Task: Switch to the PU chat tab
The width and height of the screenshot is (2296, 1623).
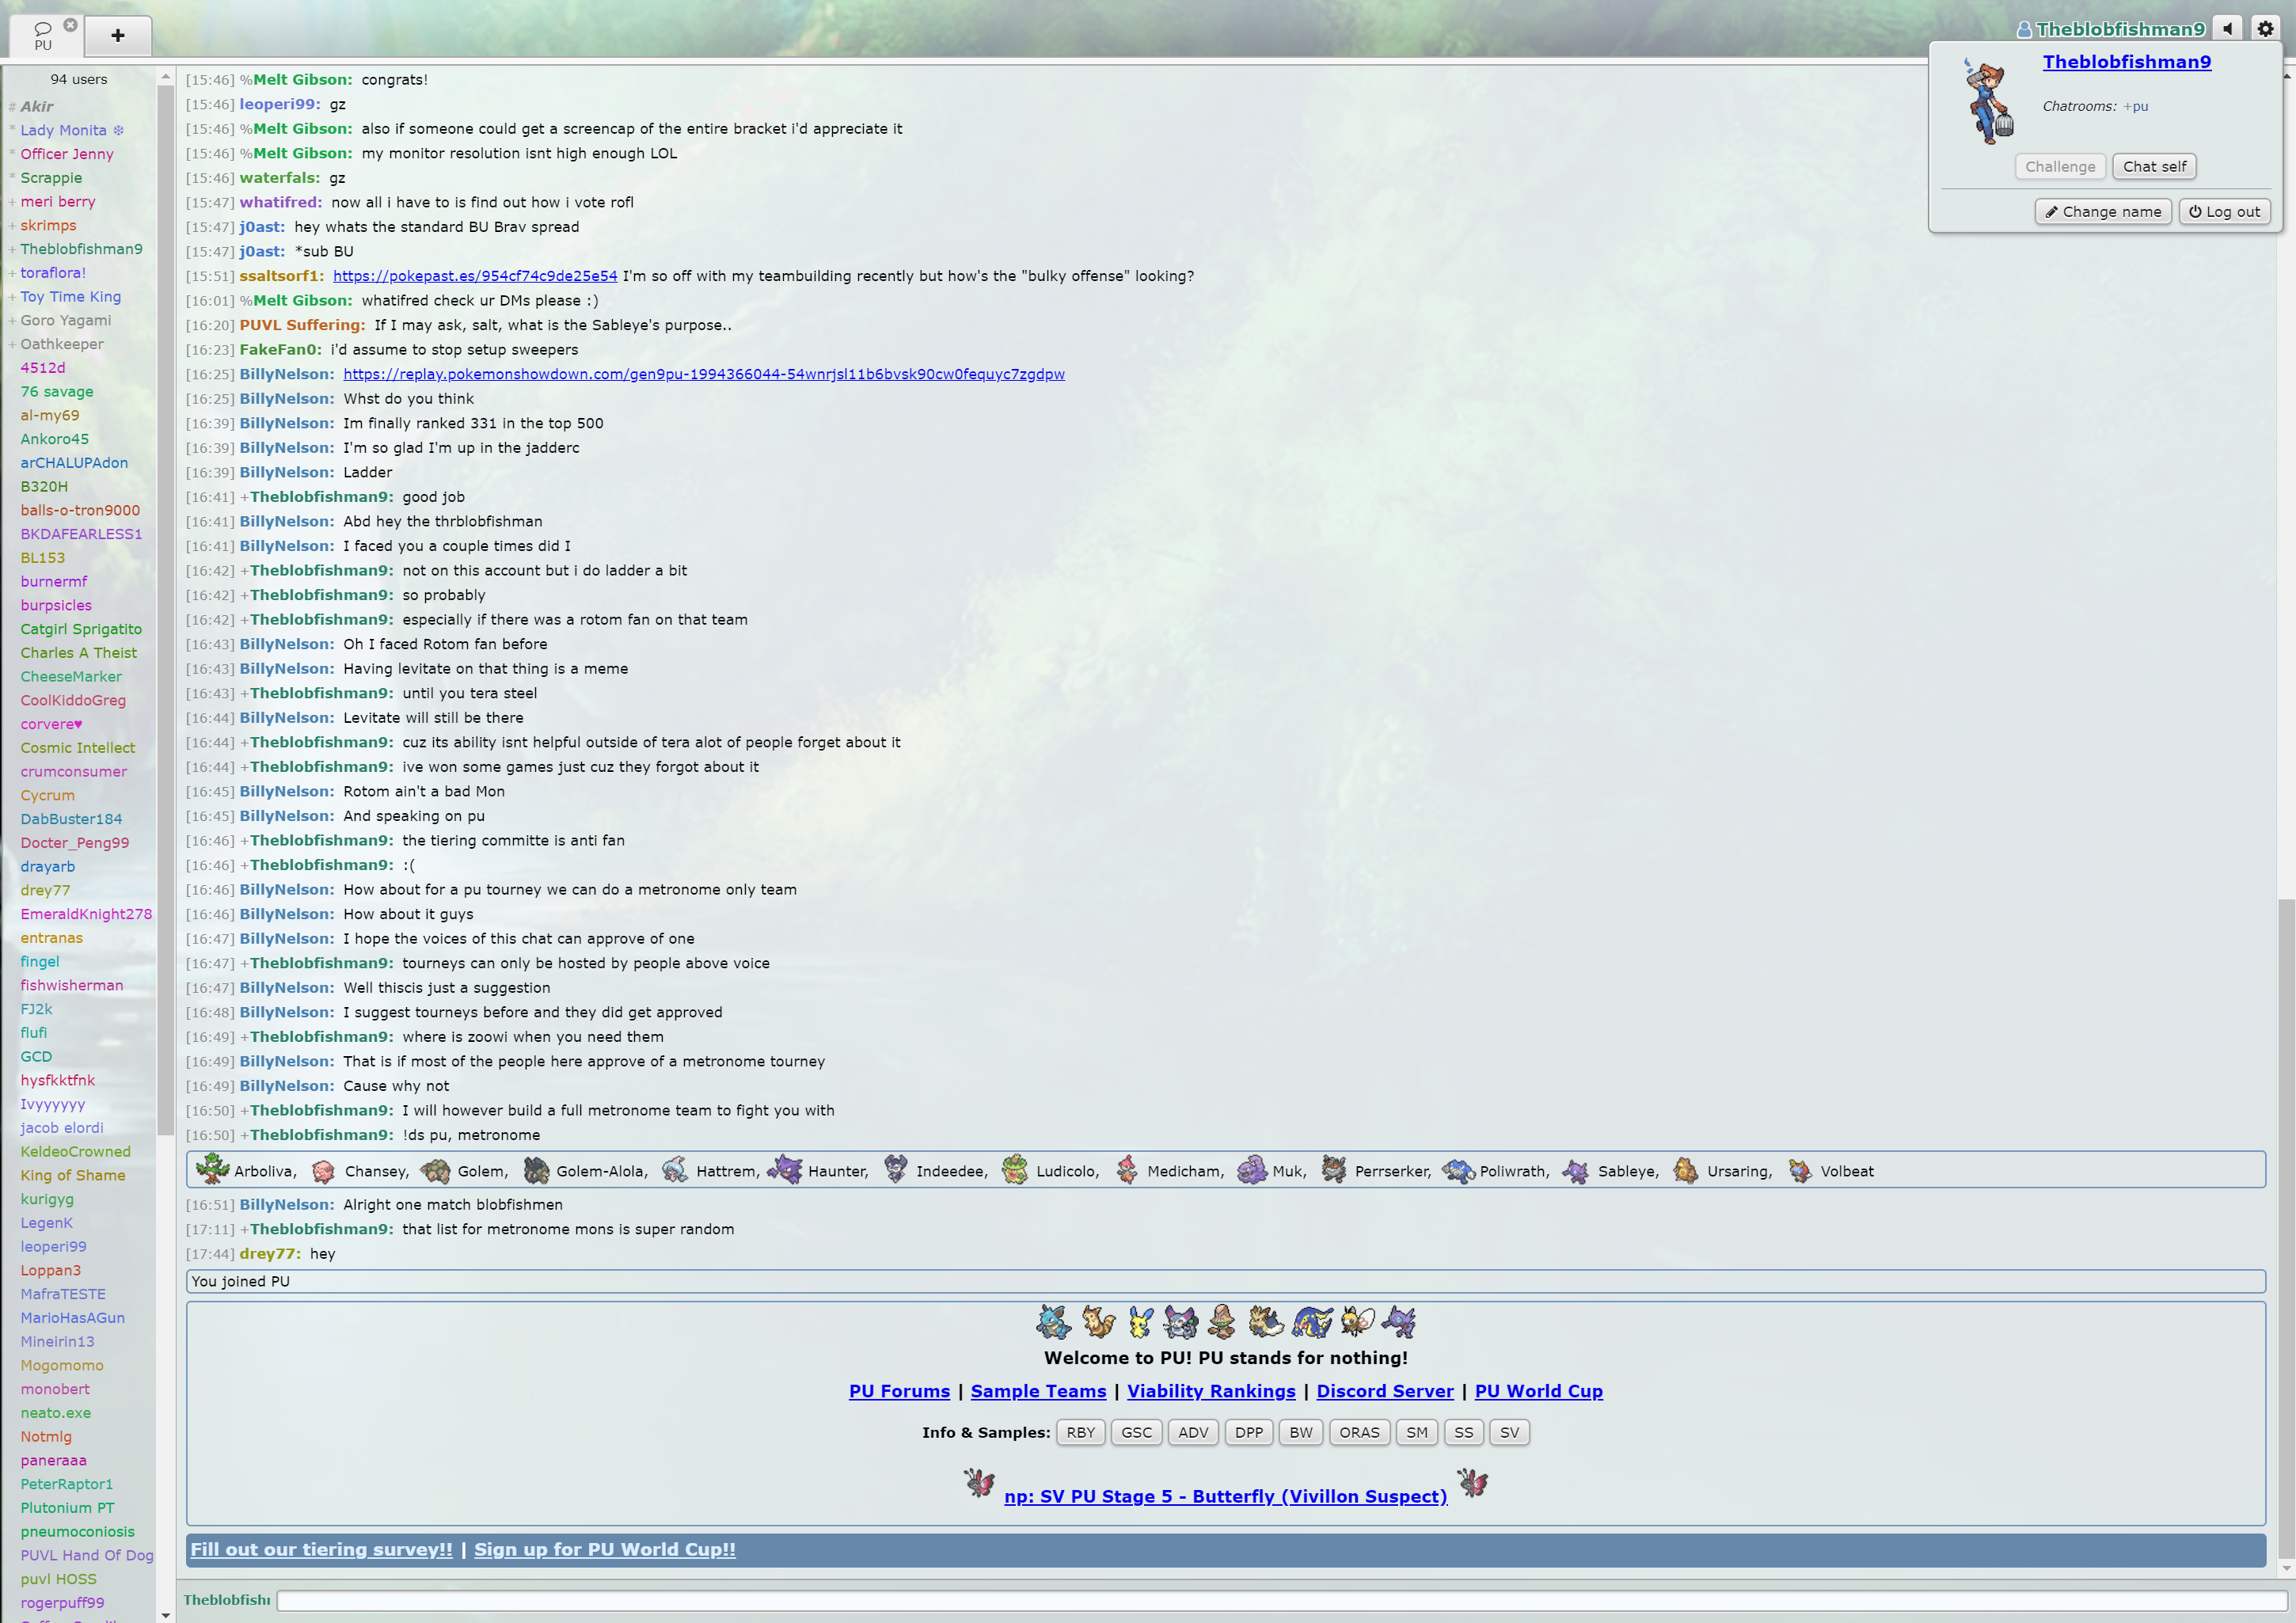Action: [x=42, y=36]
